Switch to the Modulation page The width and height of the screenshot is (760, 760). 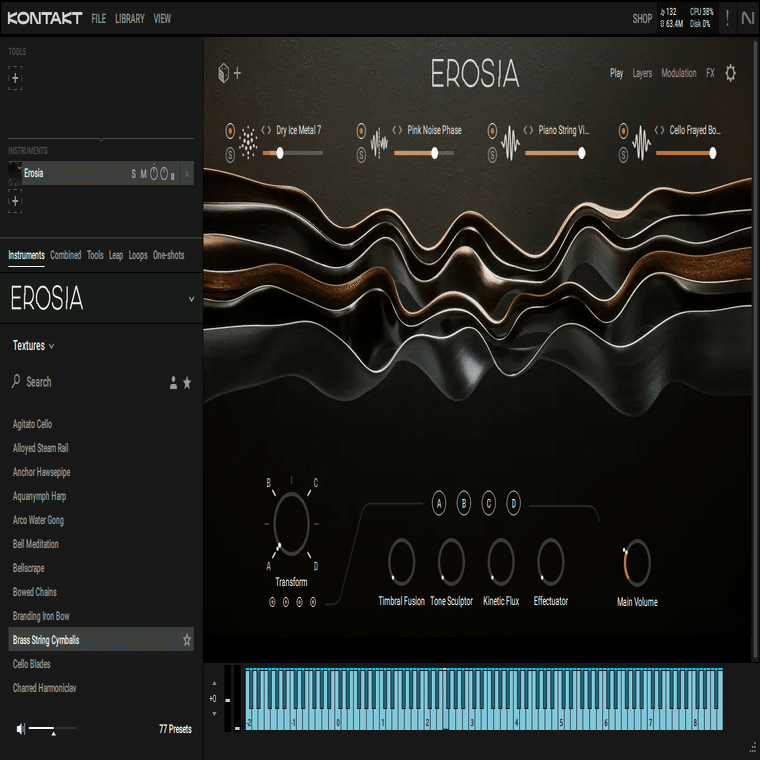click(x=679, y=73)
